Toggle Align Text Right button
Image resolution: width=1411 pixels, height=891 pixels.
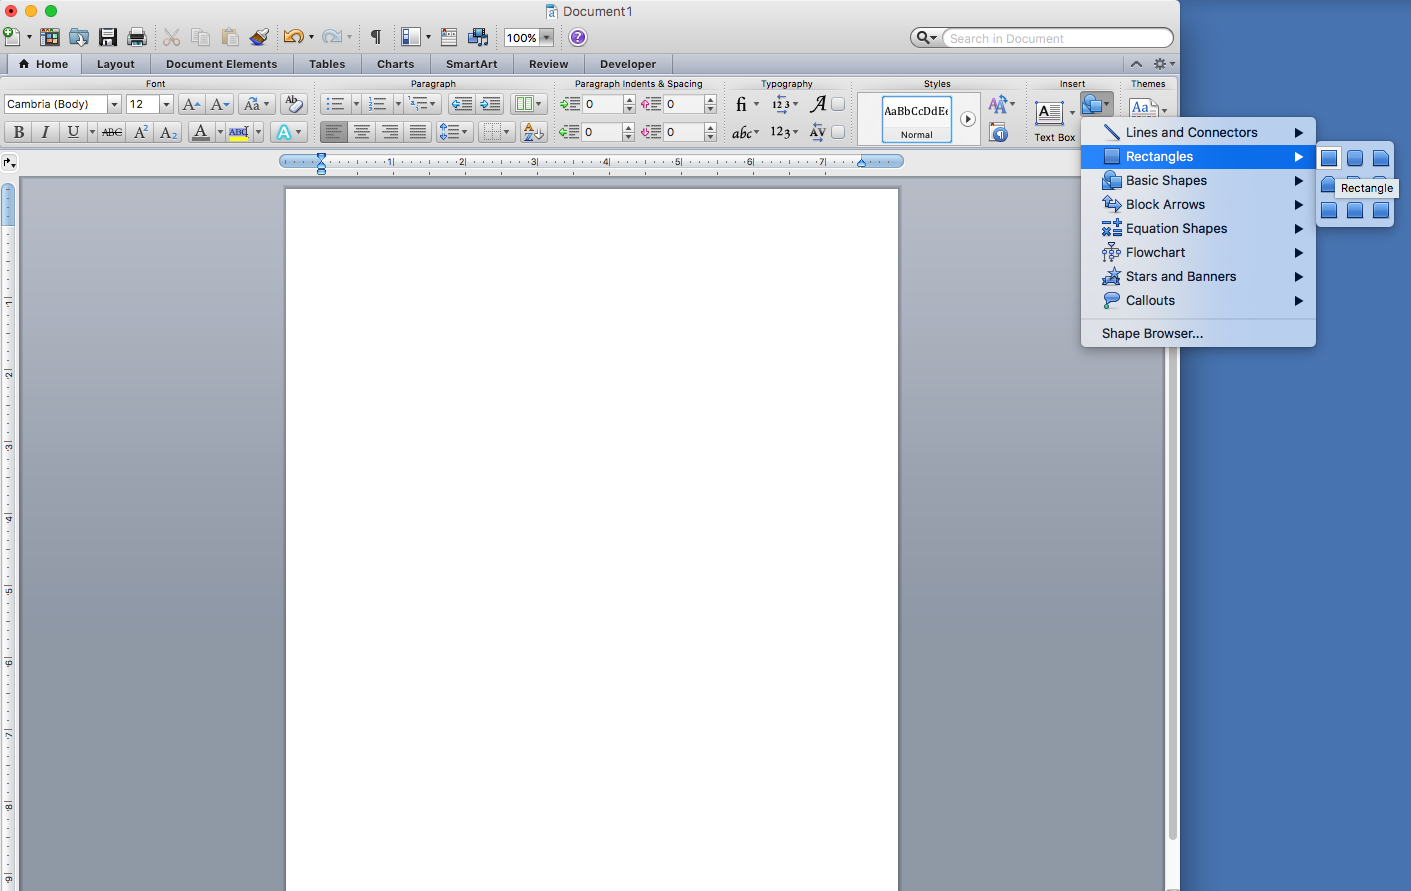click(390, 132)
